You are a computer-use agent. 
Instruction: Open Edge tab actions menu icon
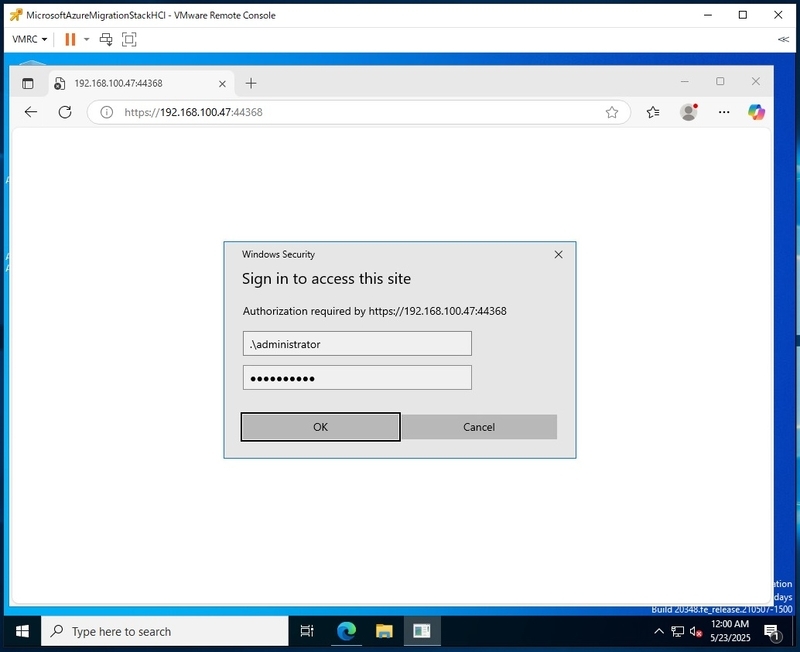[28, 83]
